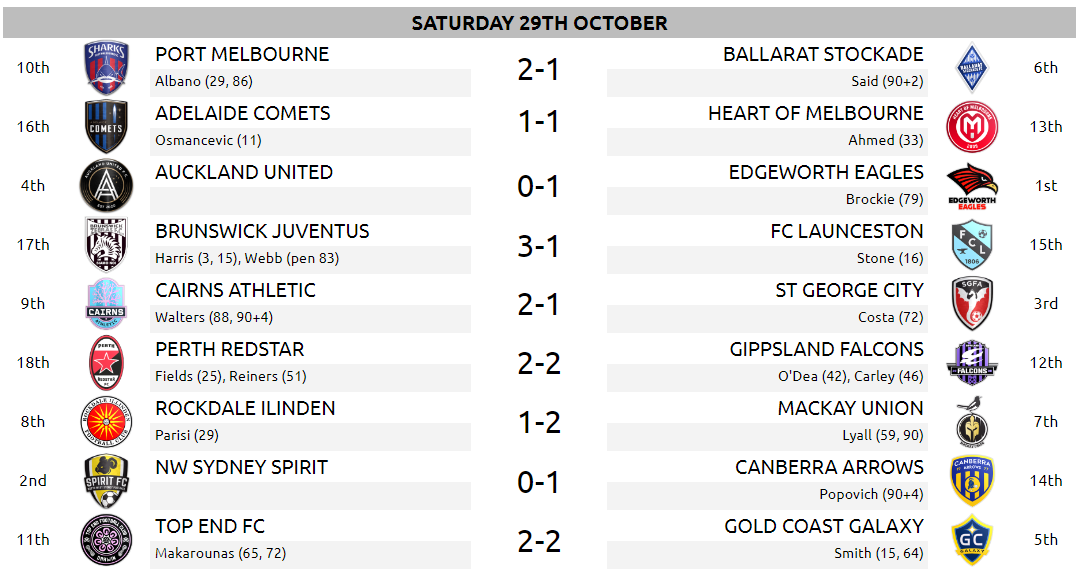Open the Auckland United circular logo
This screenshot has width=1076, height=586.
point(106,185)
